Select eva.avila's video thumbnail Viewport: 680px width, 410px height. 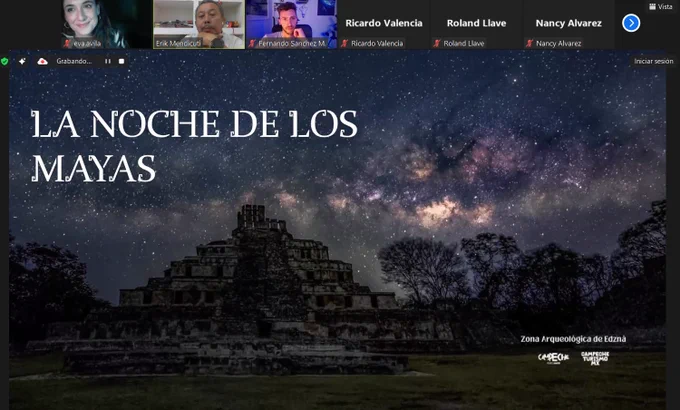point(106,24)
